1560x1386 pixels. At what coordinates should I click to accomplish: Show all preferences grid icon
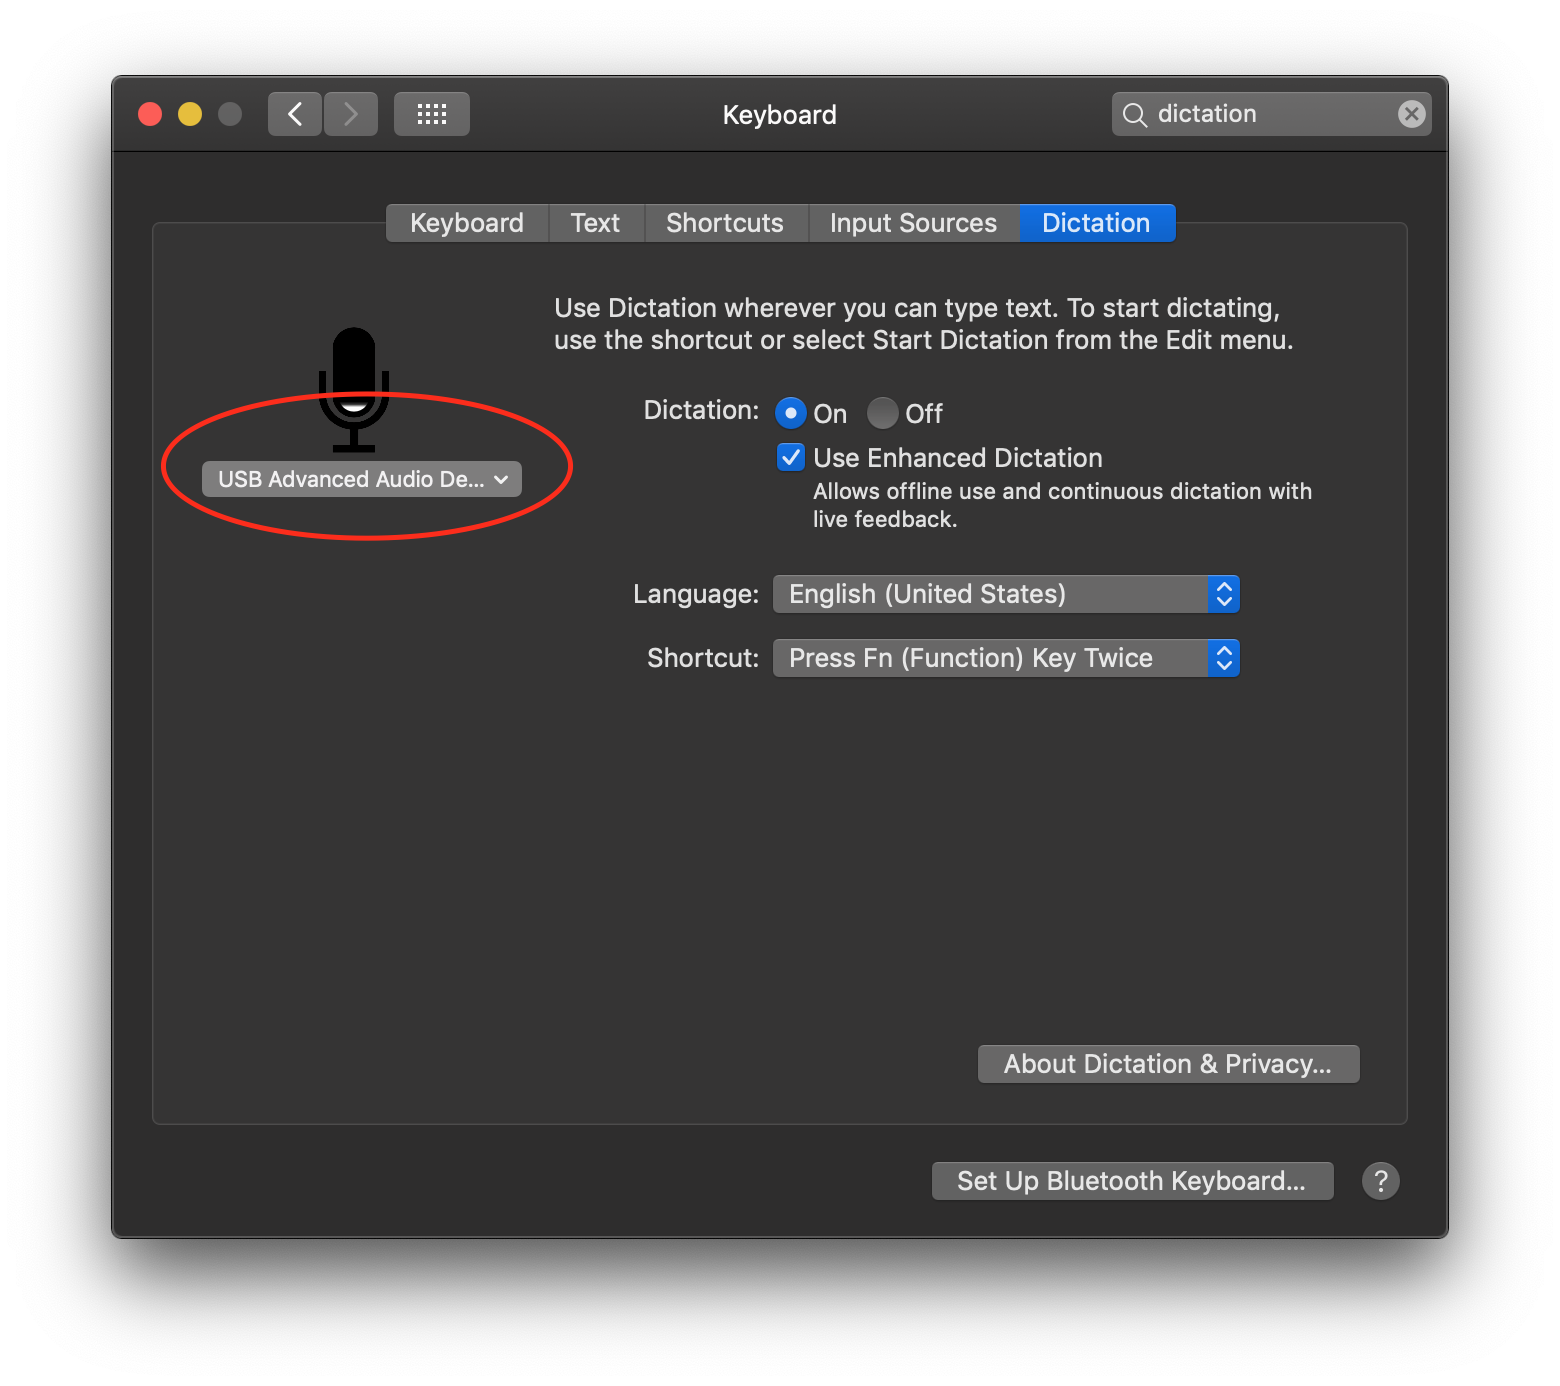coord(432,114)
